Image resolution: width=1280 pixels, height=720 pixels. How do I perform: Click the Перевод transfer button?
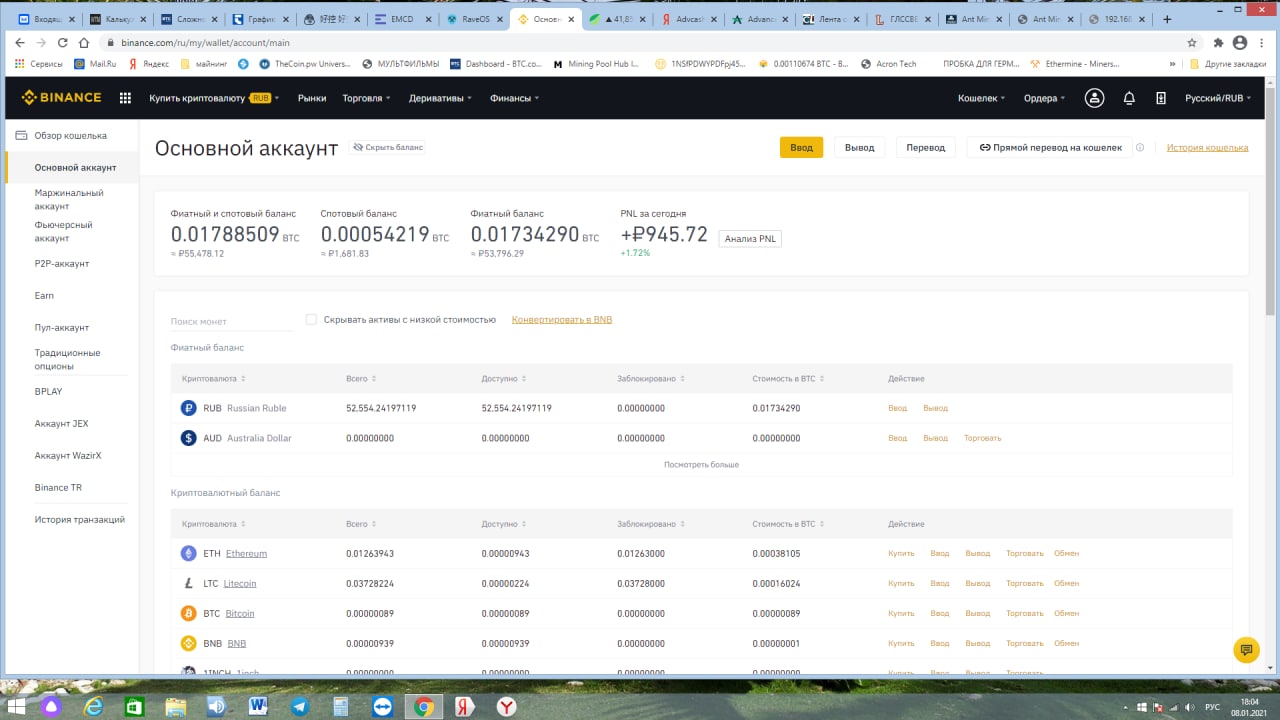(926, 147)
